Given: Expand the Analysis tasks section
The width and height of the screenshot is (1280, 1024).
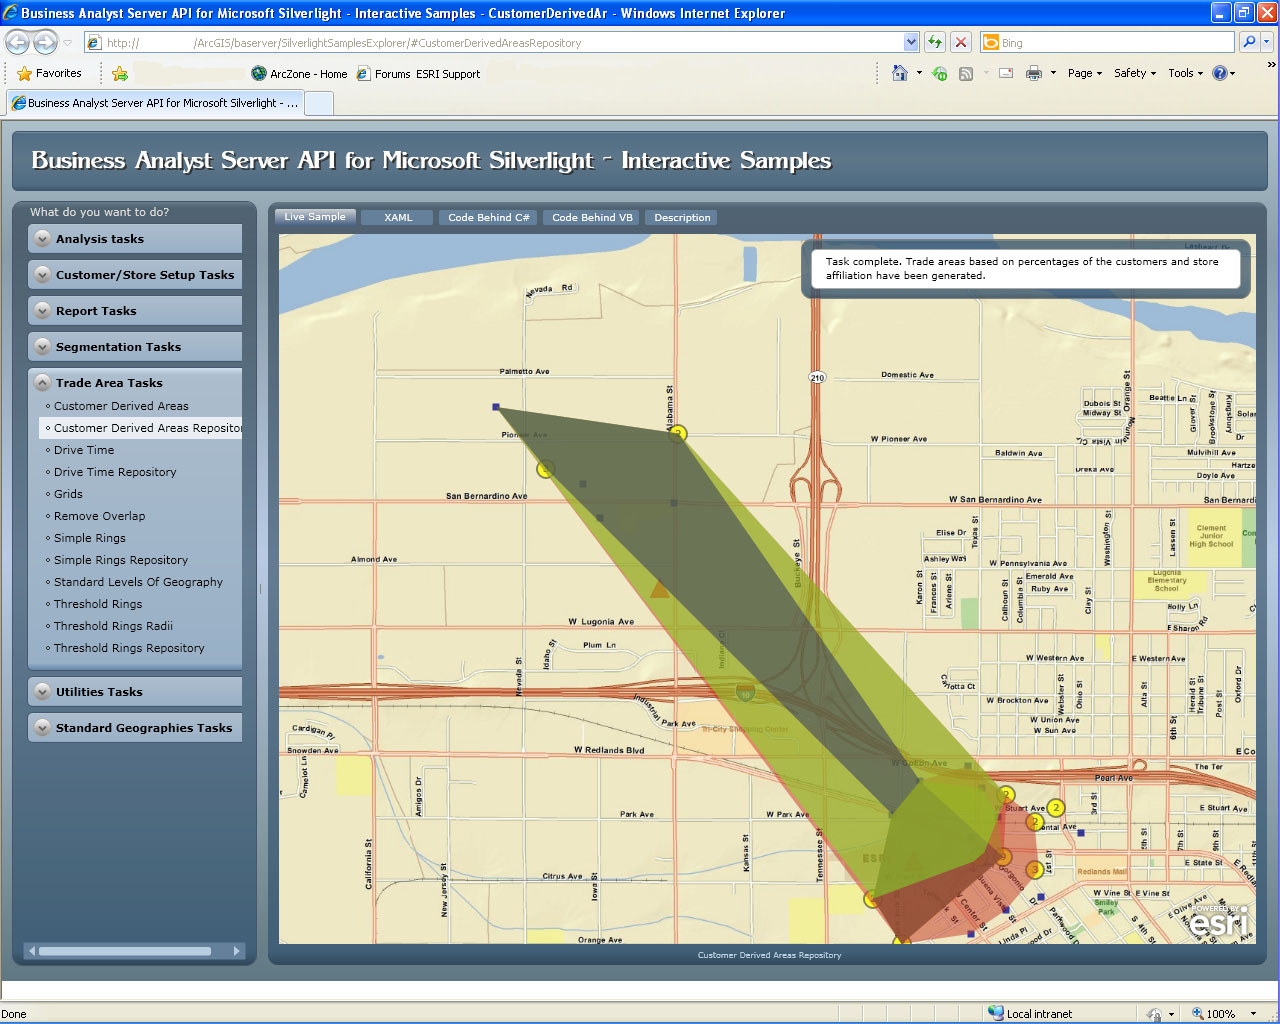Looking at the screenshot, I should point(135,239).
